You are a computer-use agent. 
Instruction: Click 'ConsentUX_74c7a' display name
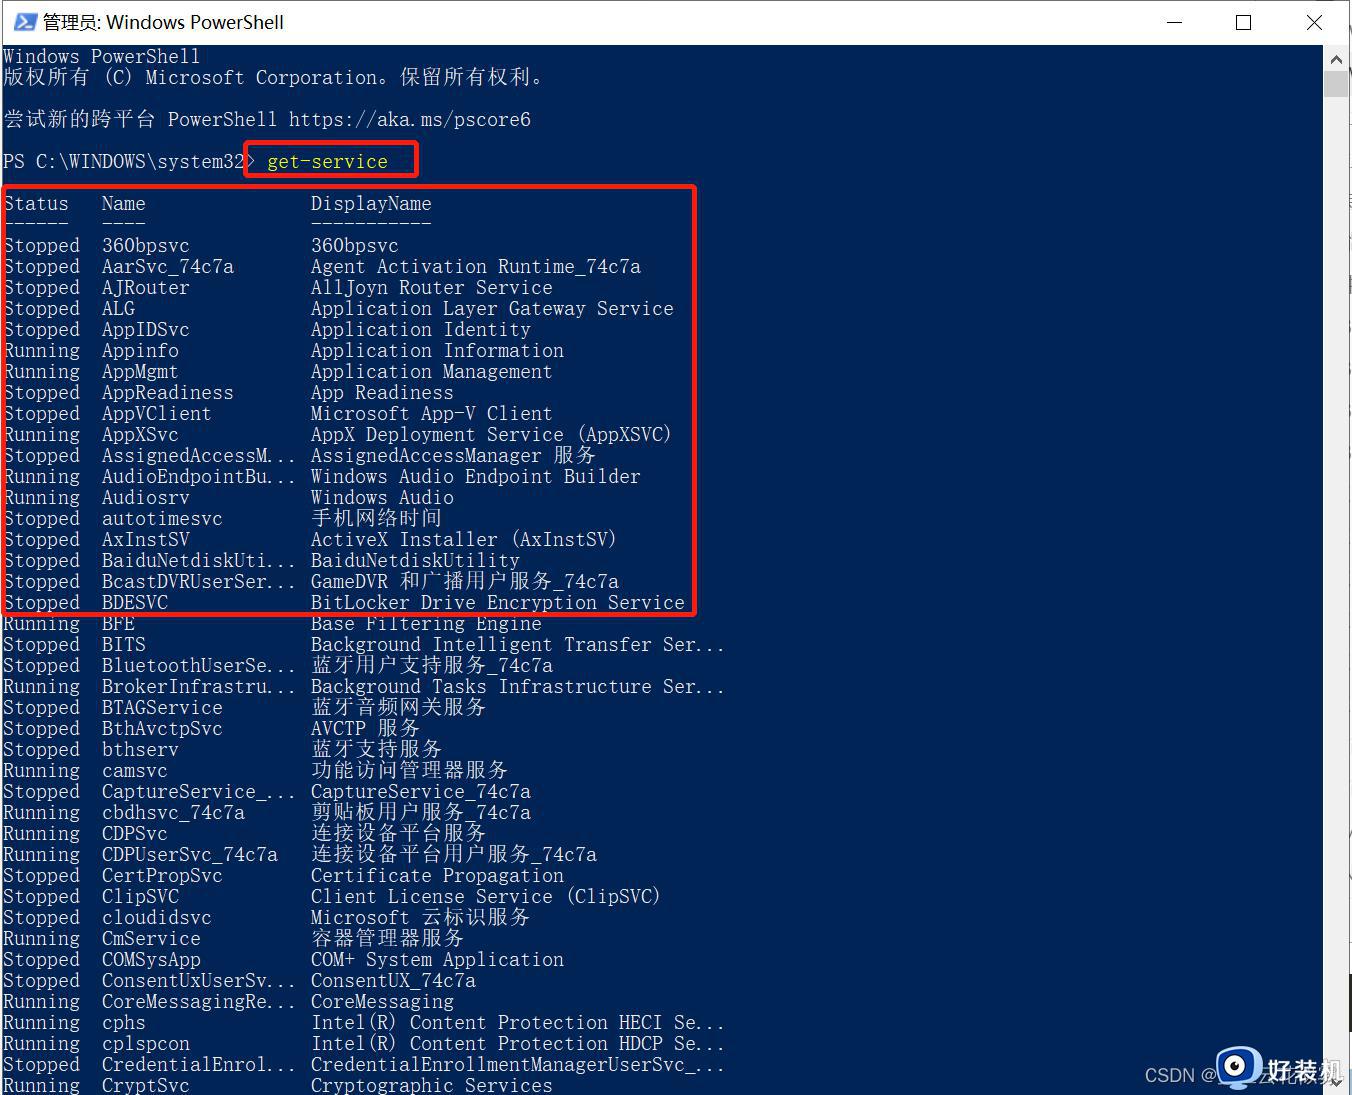[393, 981]
